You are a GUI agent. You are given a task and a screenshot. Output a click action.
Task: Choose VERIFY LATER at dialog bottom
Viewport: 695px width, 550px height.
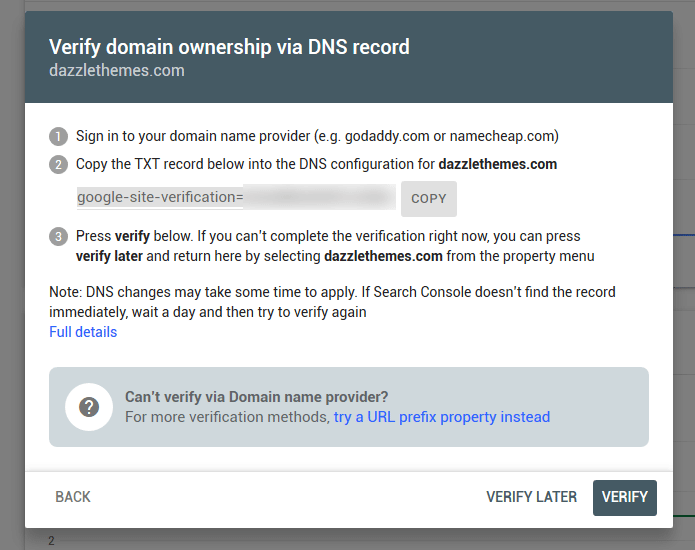click(x=531, y=497)
